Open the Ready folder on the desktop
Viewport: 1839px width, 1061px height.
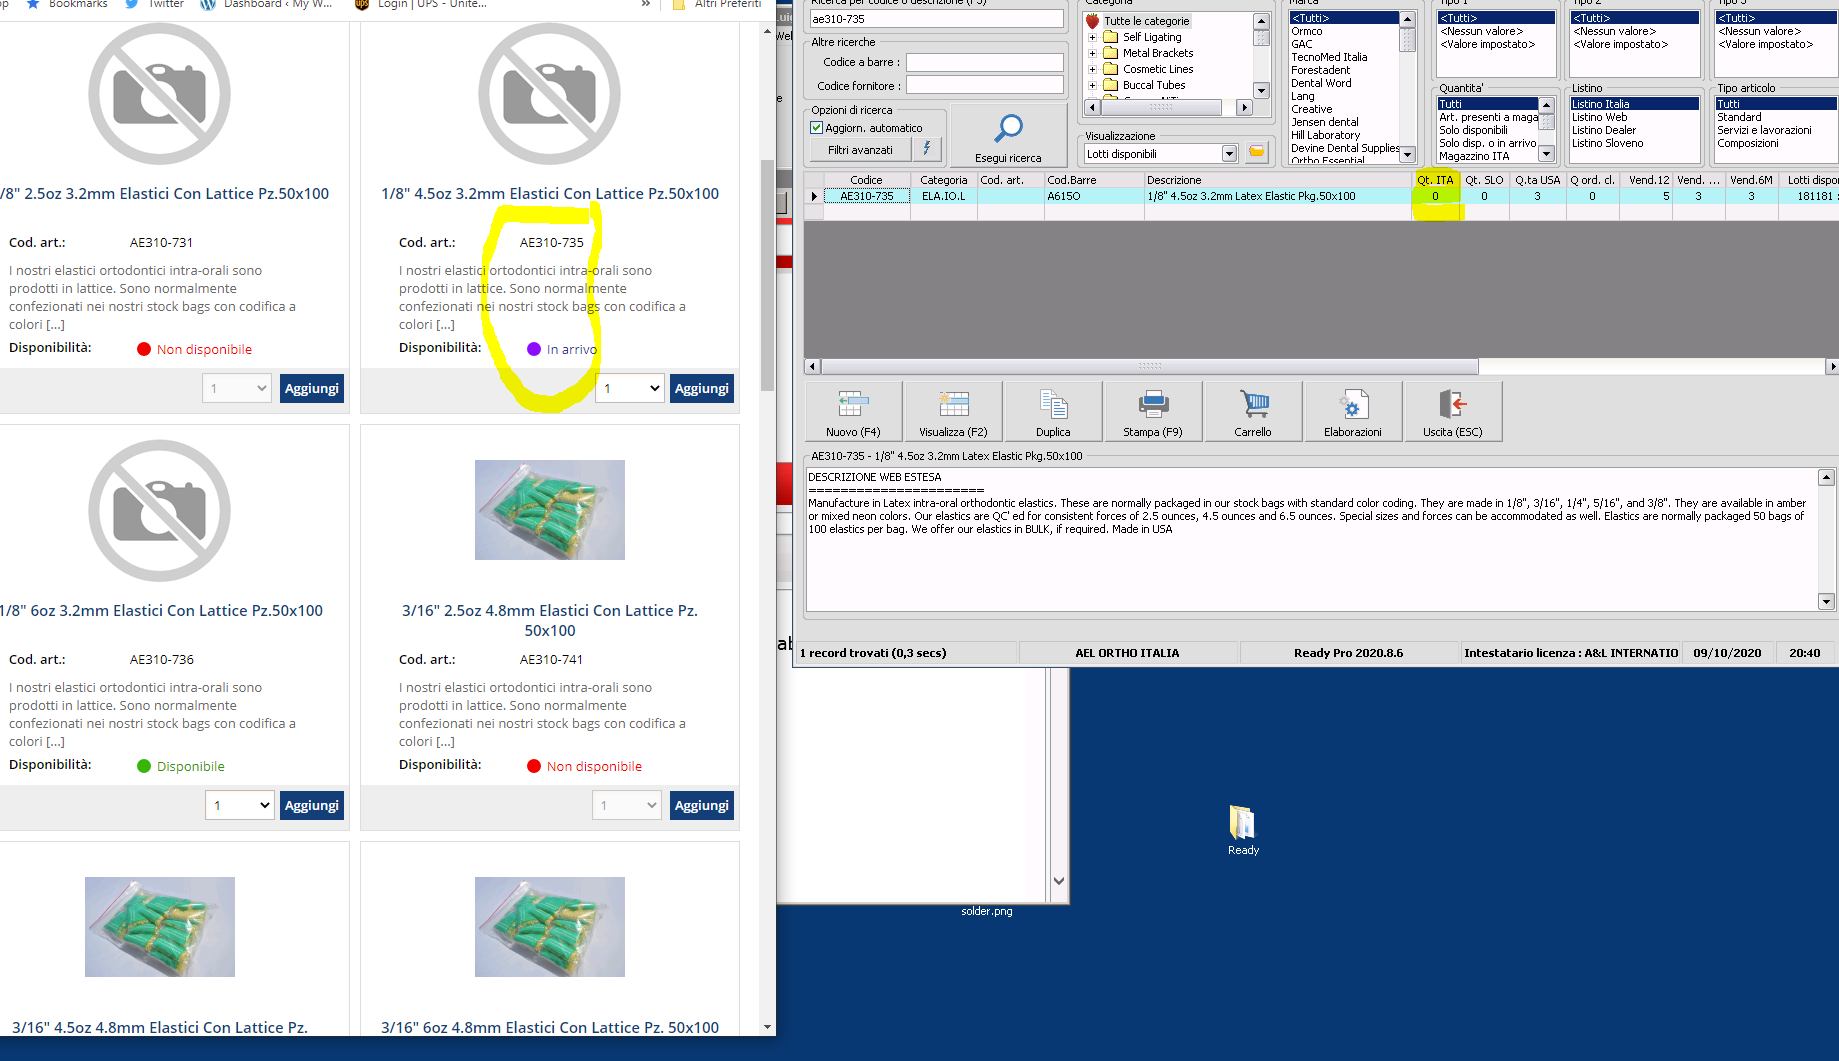click(1243, 830)
